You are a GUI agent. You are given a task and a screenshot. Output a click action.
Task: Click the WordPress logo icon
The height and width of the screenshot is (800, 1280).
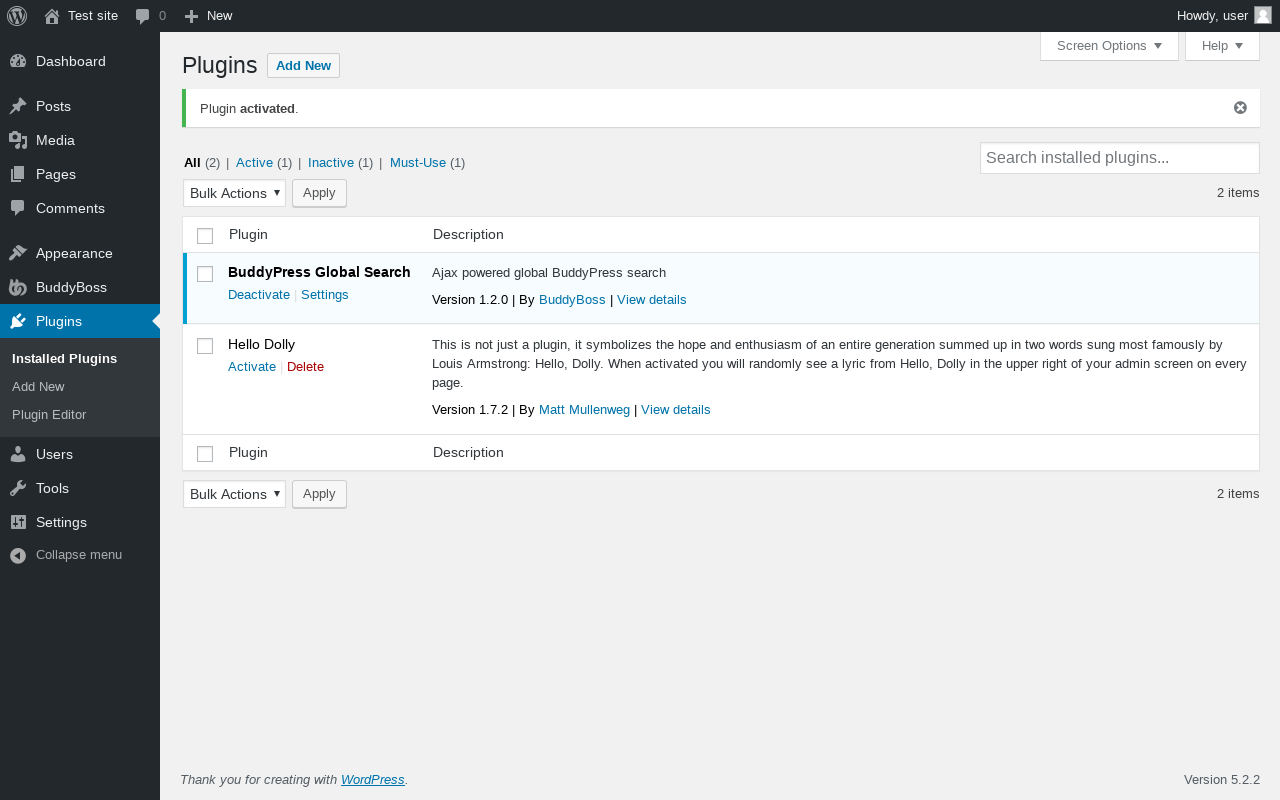17,16
